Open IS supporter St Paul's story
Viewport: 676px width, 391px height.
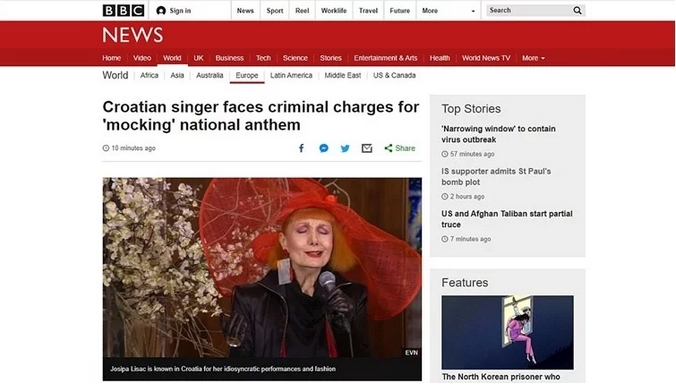[496, 177]
